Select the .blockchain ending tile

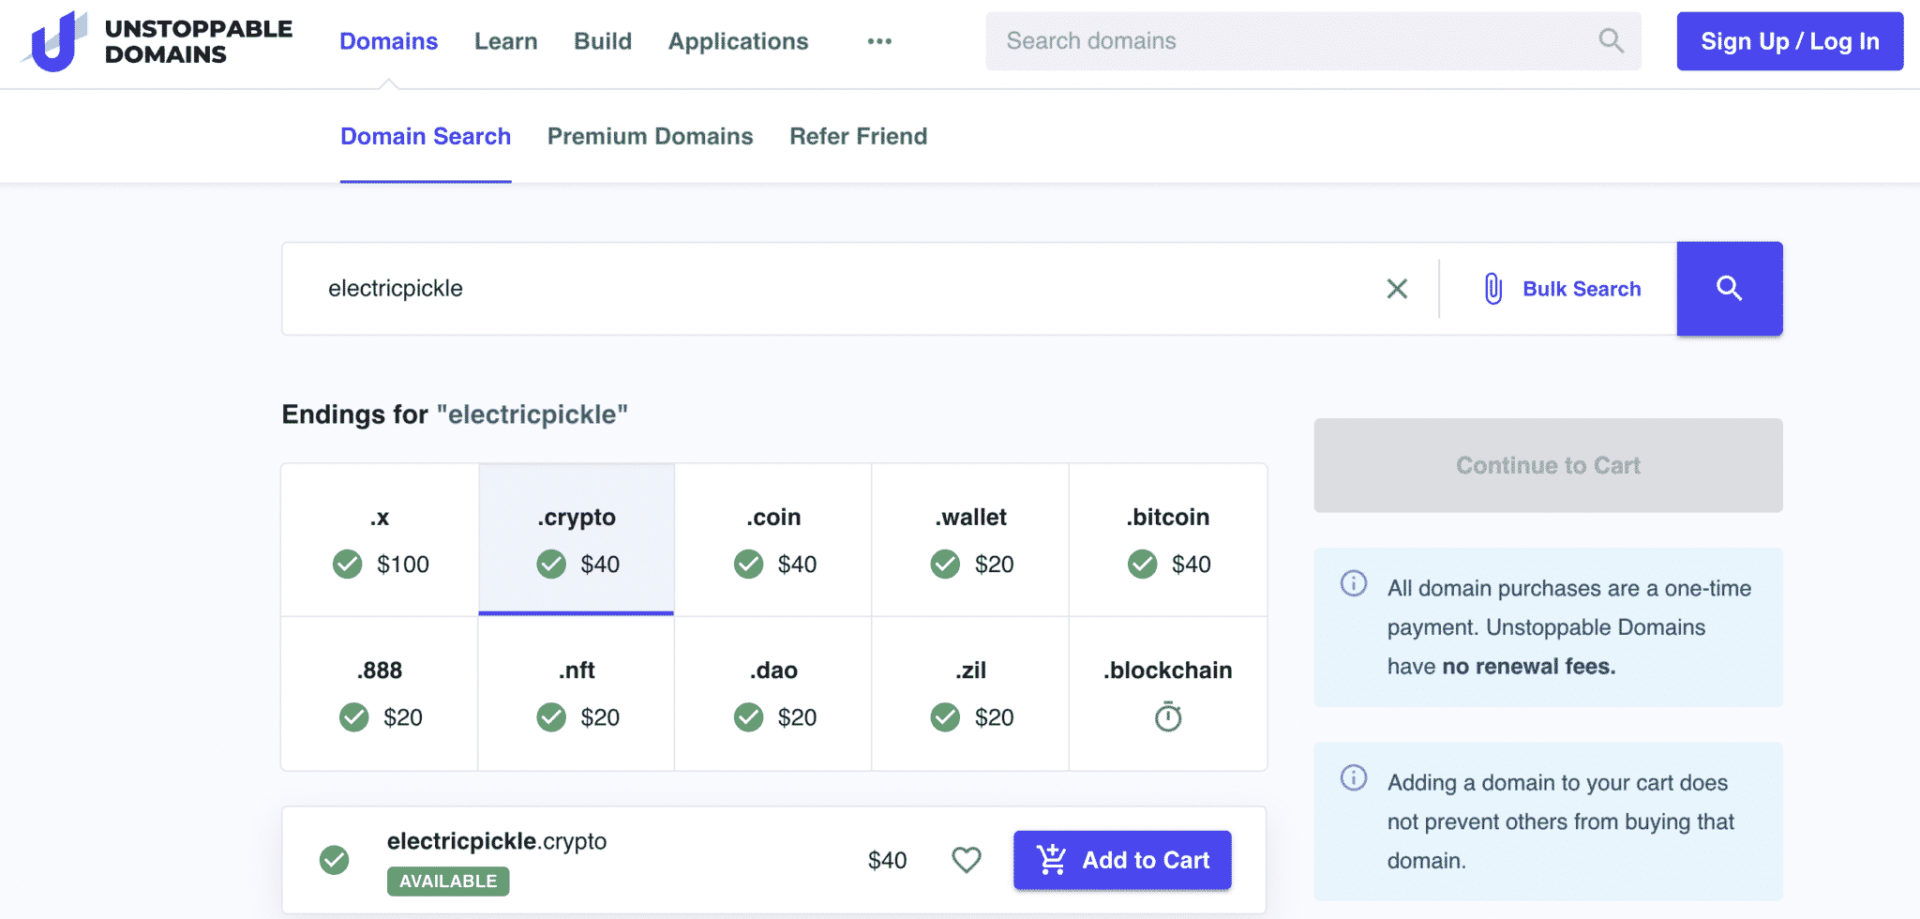(1168, 694)
